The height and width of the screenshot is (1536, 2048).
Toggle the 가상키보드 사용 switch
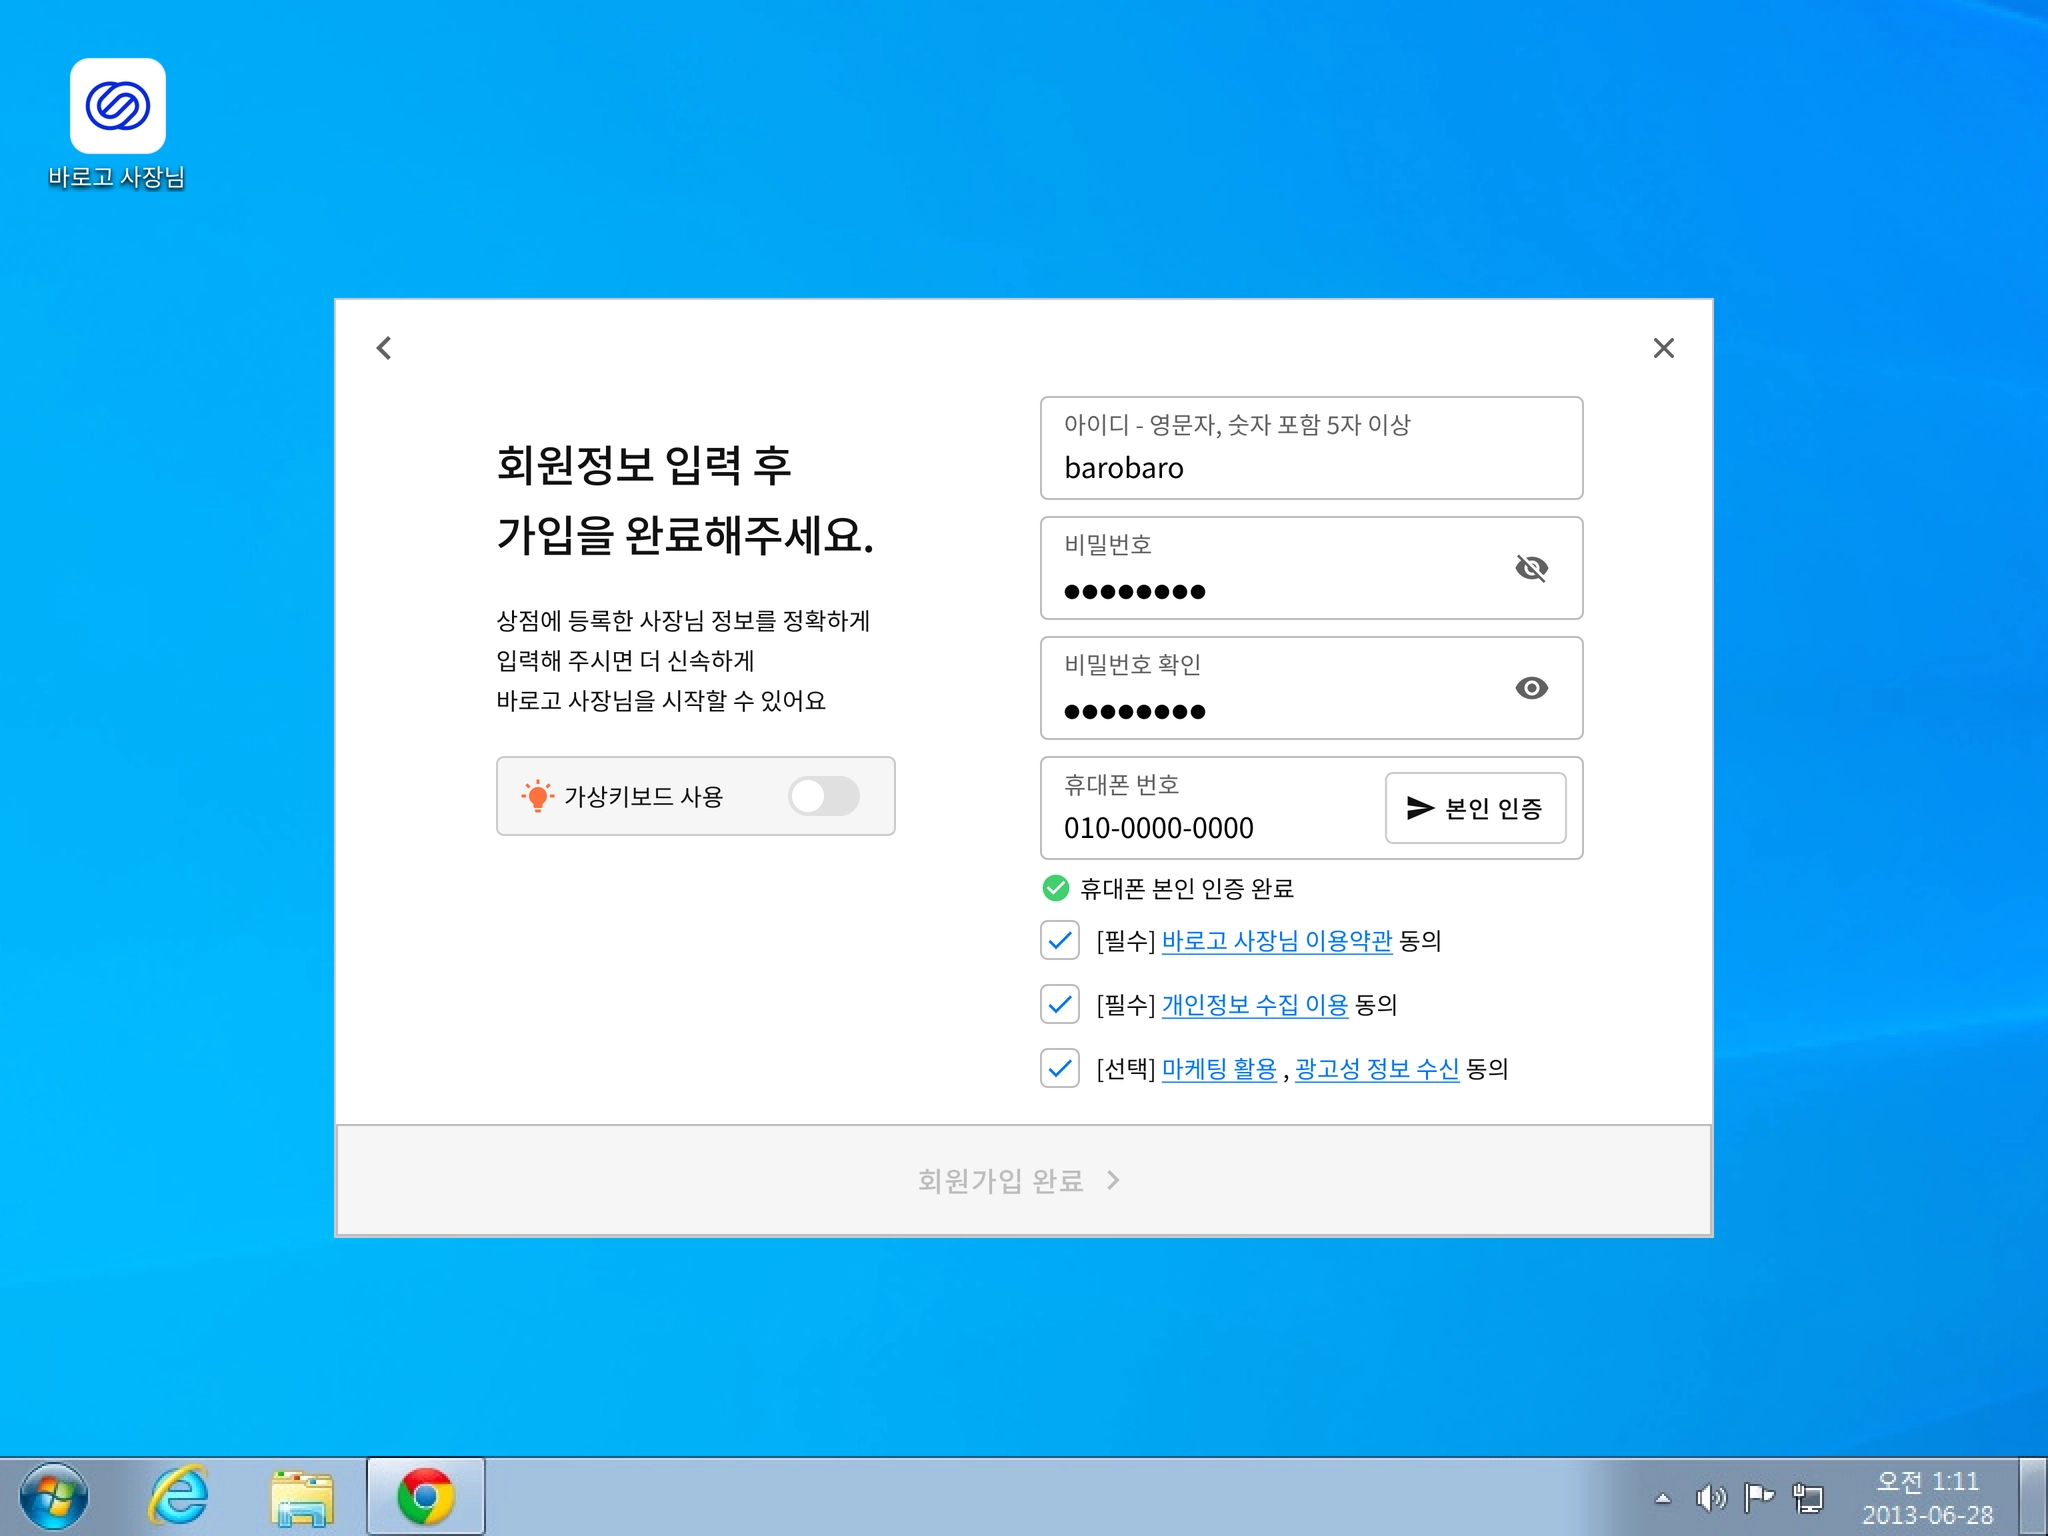[823, 796]
